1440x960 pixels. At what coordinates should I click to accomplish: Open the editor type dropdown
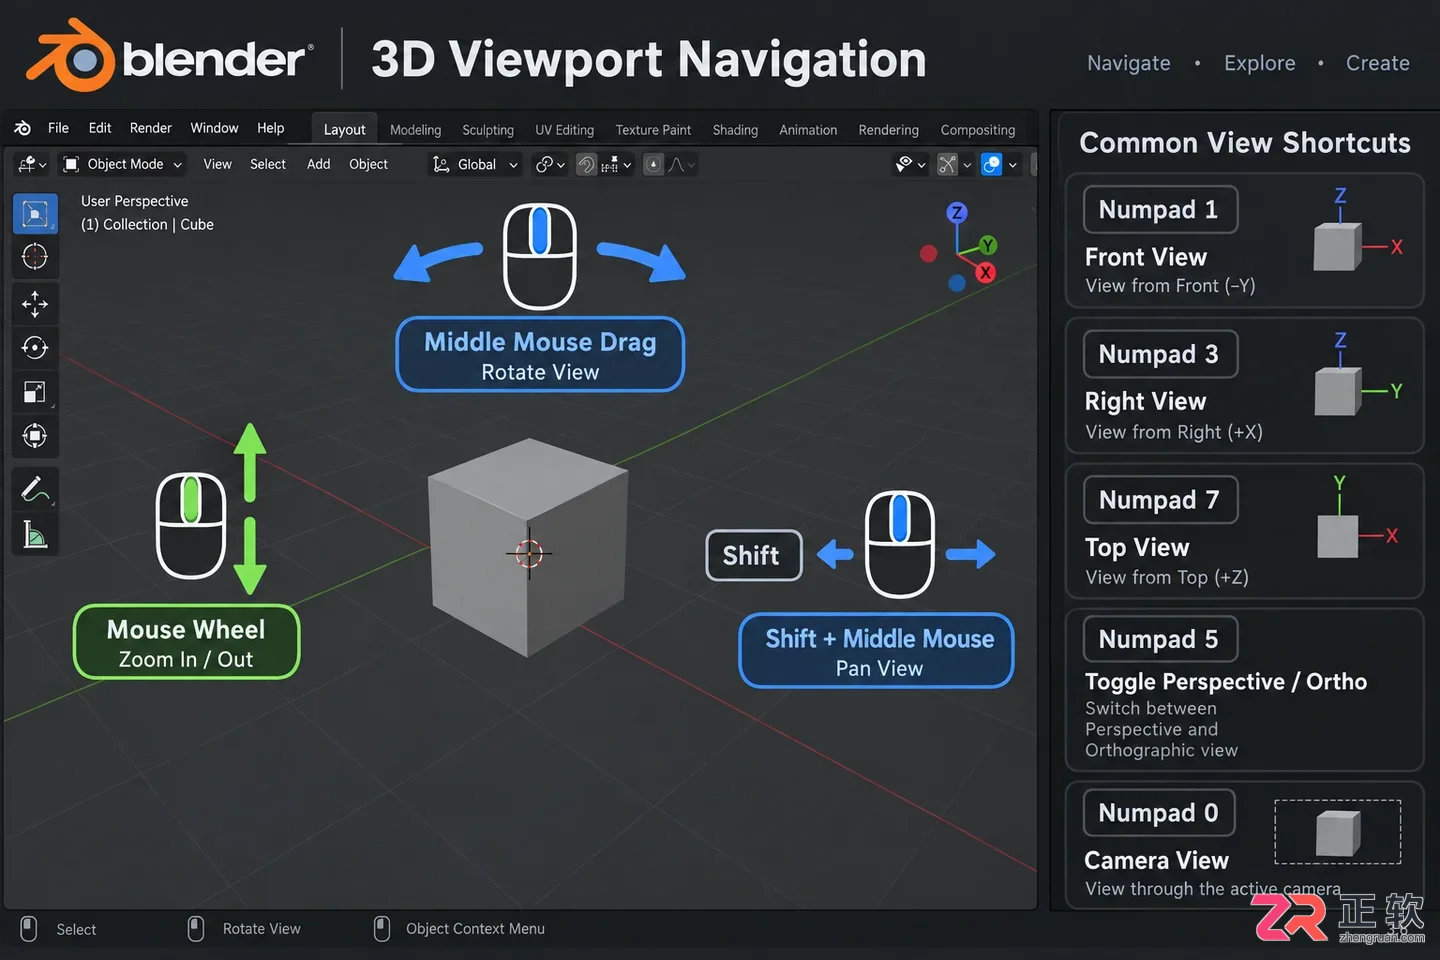[x=33, y=164]
